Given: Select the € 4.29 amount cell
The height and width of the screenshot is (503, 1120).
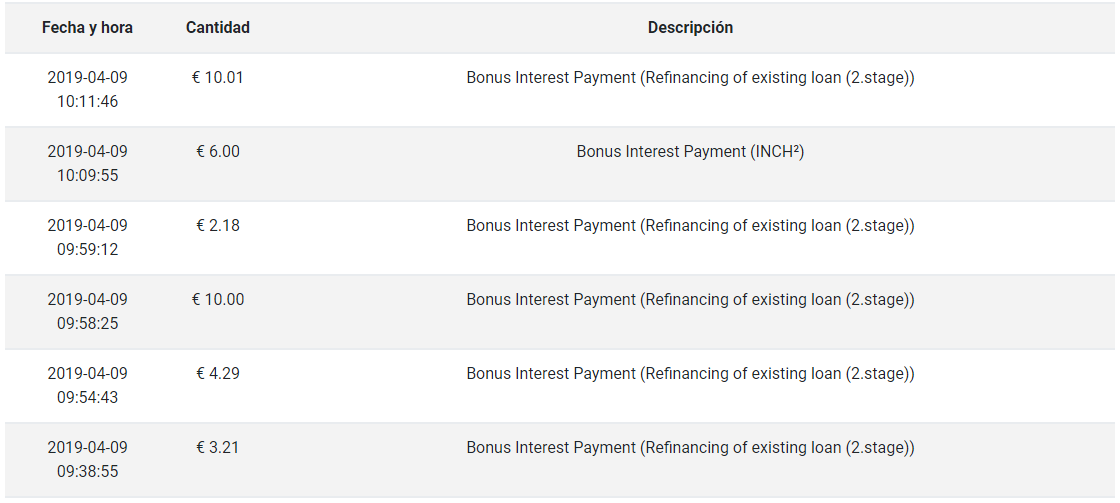Looking at the screenshot, I should (x=218, y=373).
